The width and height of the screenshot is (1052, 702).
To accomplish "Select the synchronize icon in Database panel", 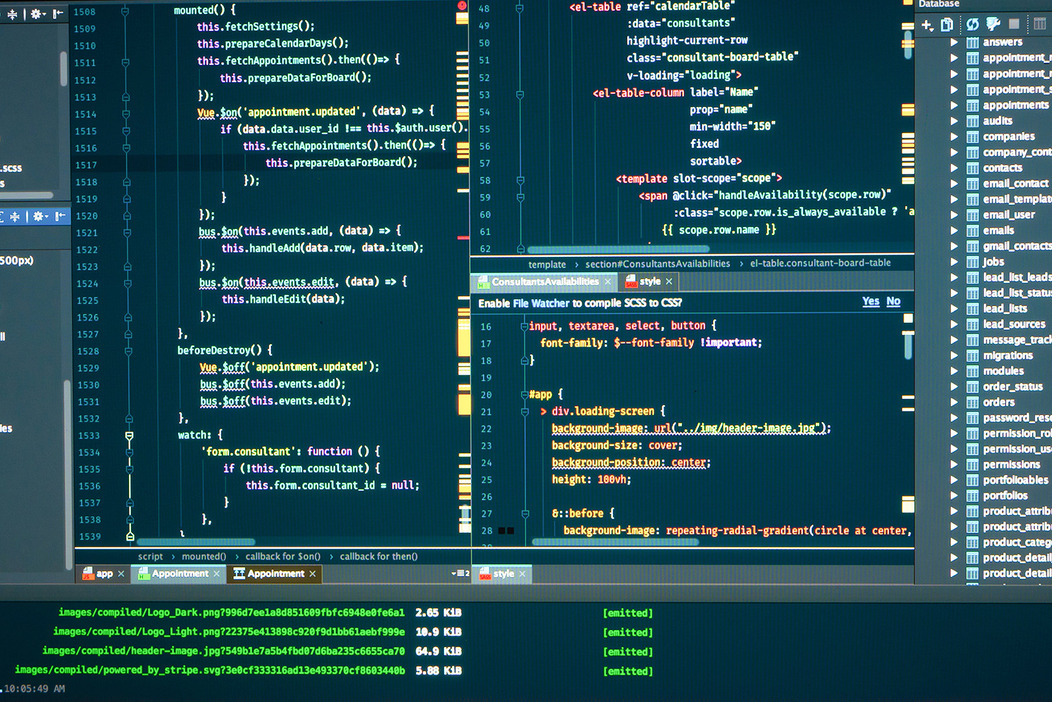I will click(973, 25).
